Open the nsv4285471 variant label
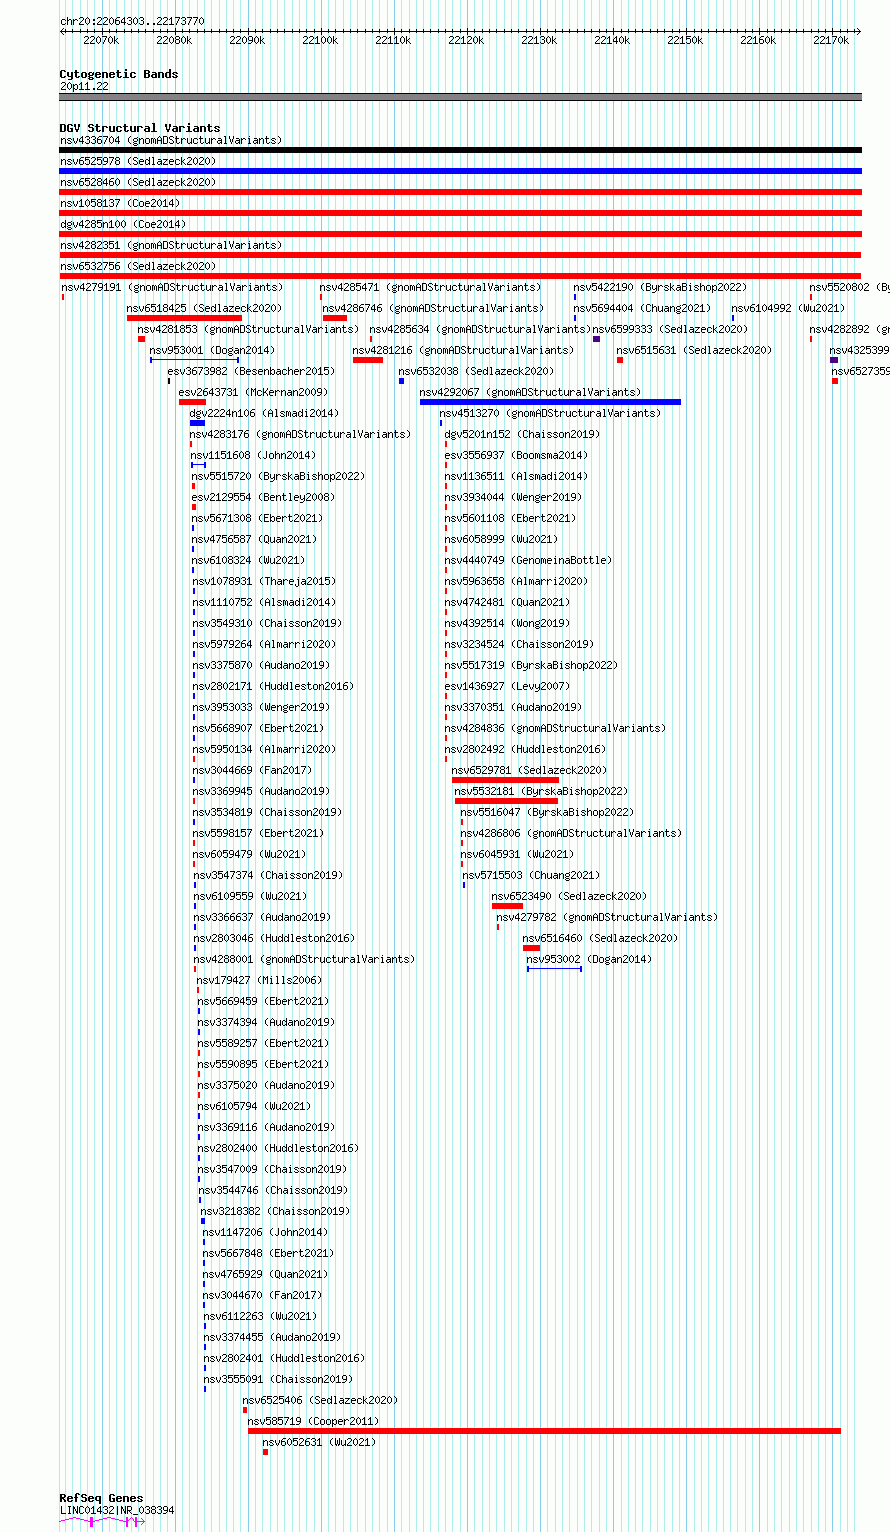Screen dimensions: 890x1532 (x=431, y=287)
